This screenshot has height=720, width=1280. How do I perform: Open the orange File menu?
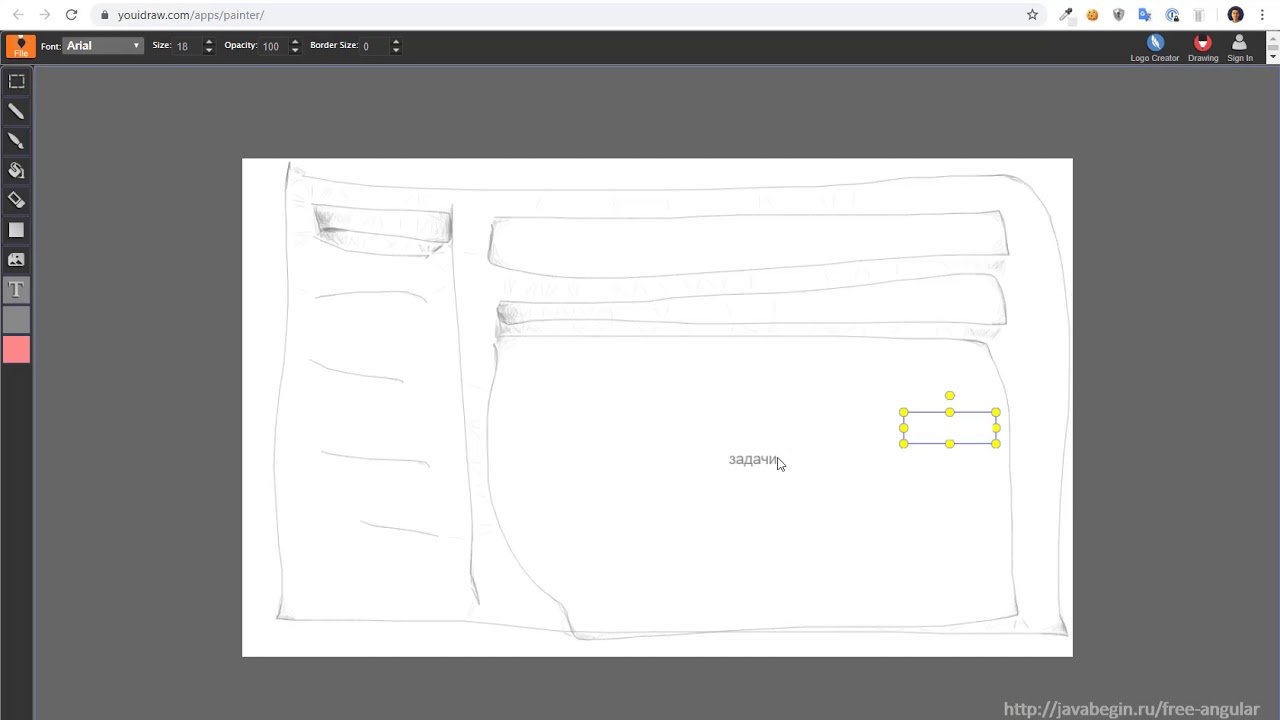[20, 46]
